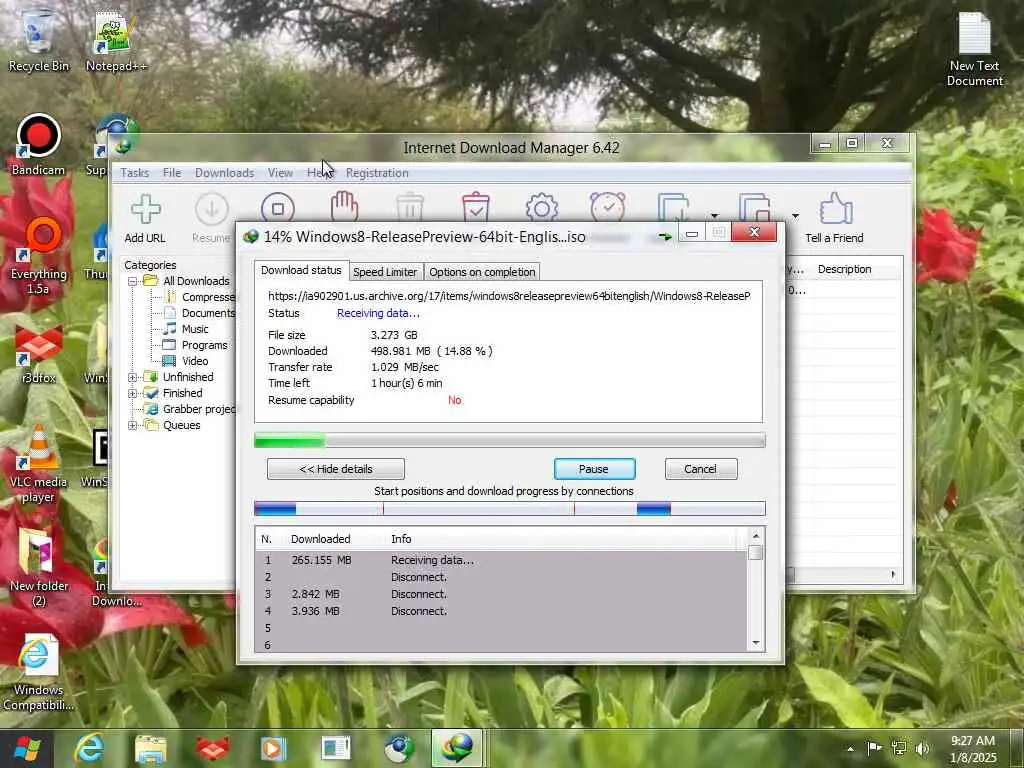Collapse the All Downloads tree node

coord(133,281)
